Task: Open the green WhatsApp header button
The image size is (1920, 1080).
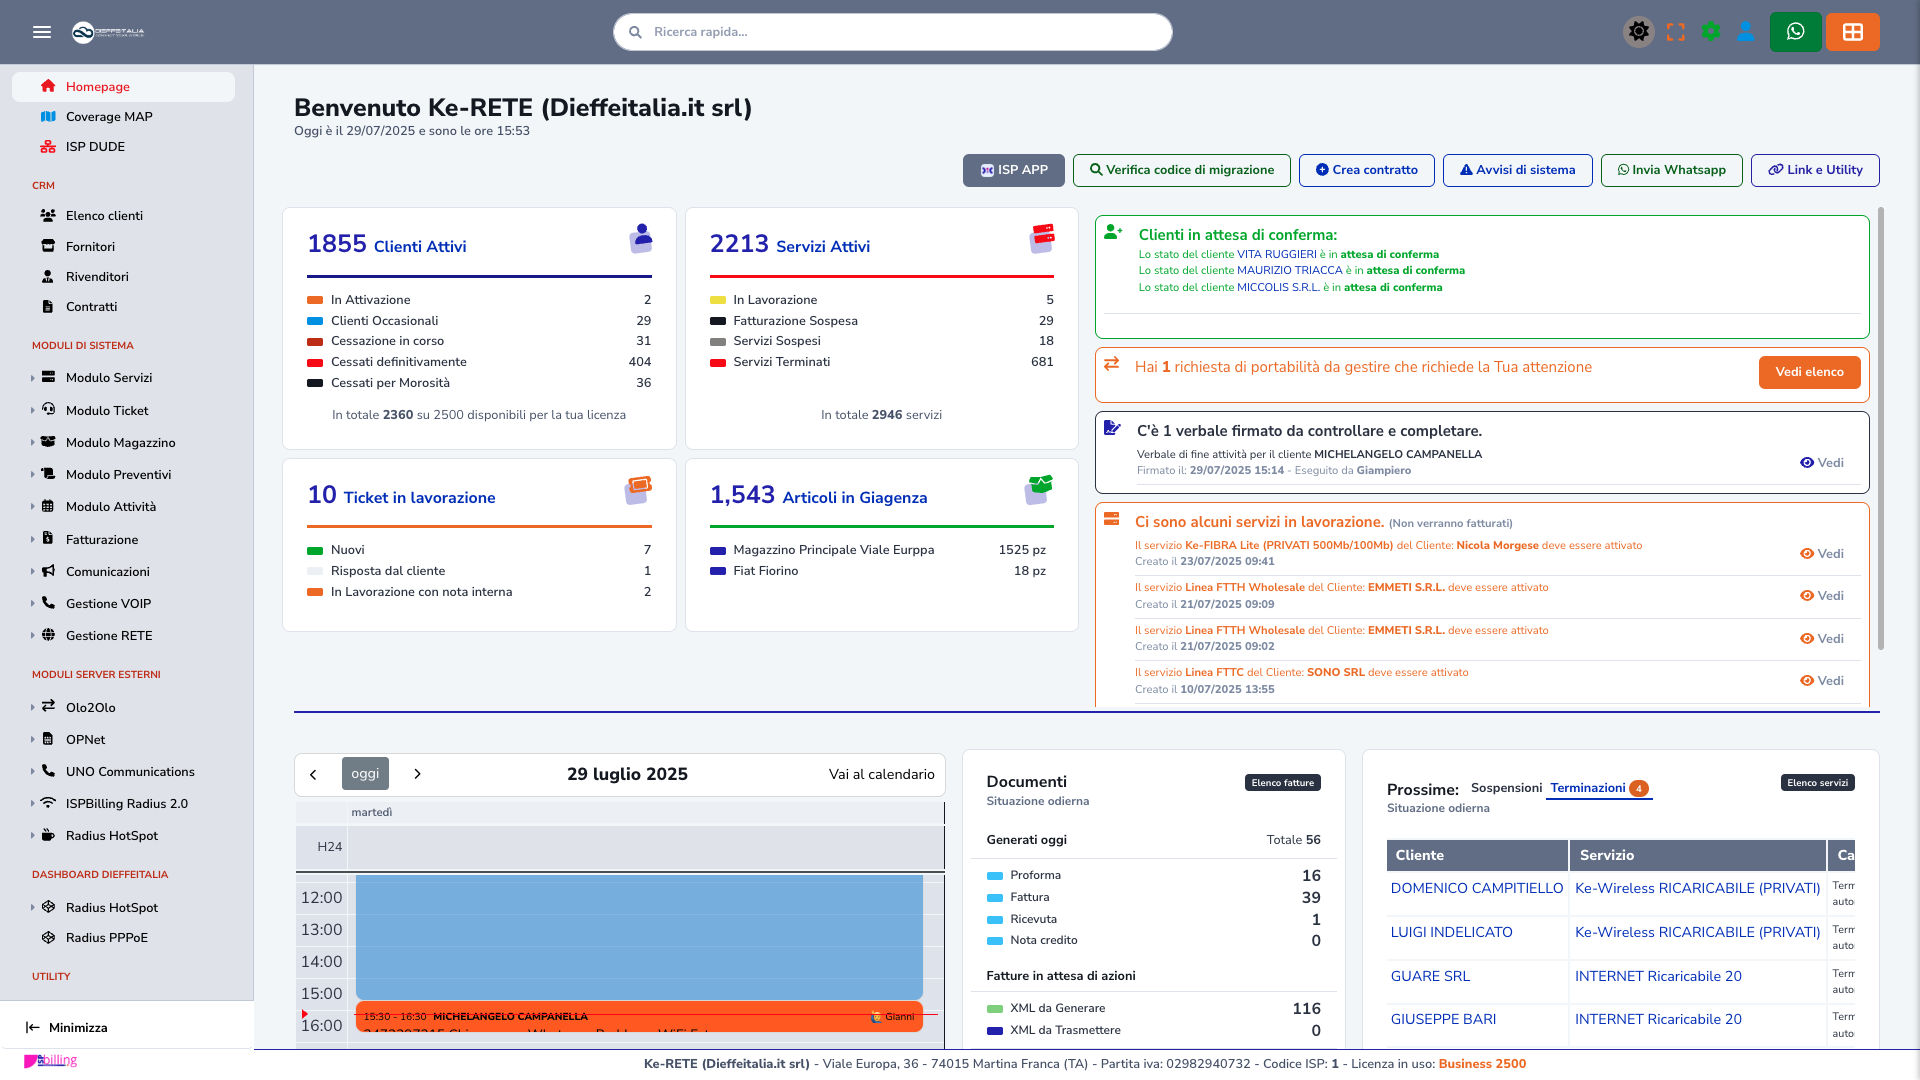Action: point(1795,32)
